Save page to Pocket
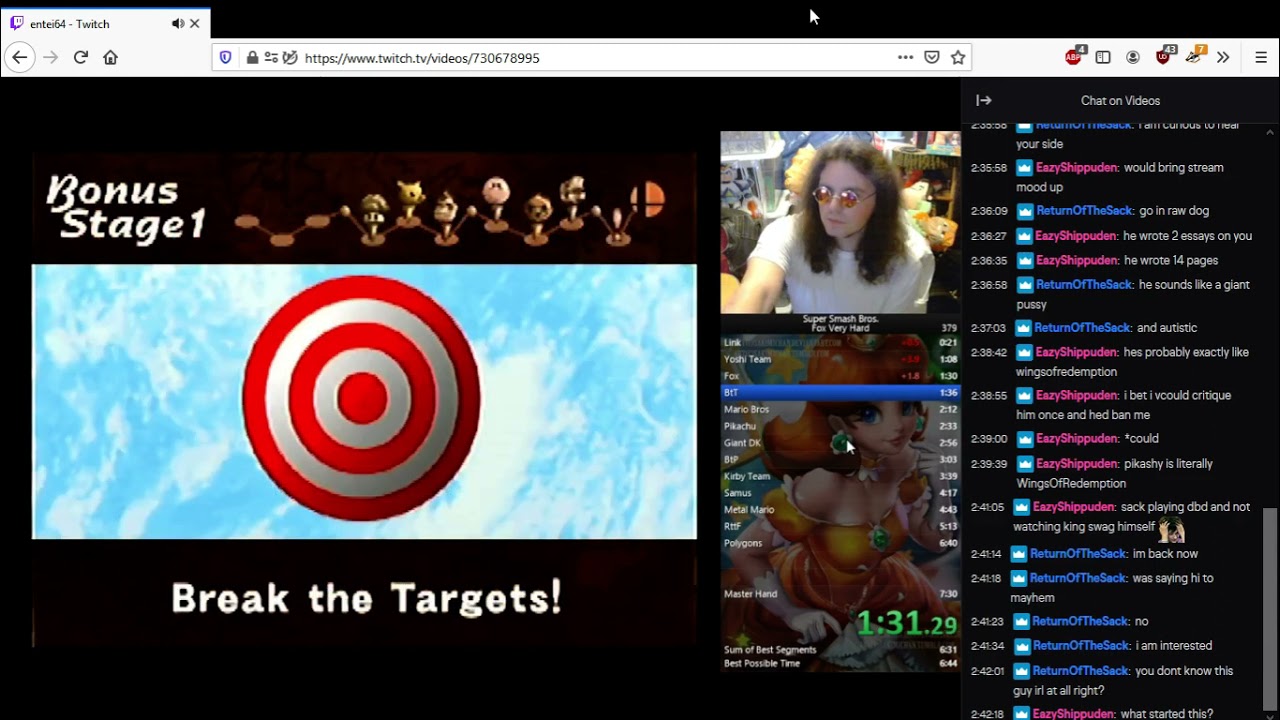The height and width of the screenshot is (720, 1280). click(x=932, y=58)
